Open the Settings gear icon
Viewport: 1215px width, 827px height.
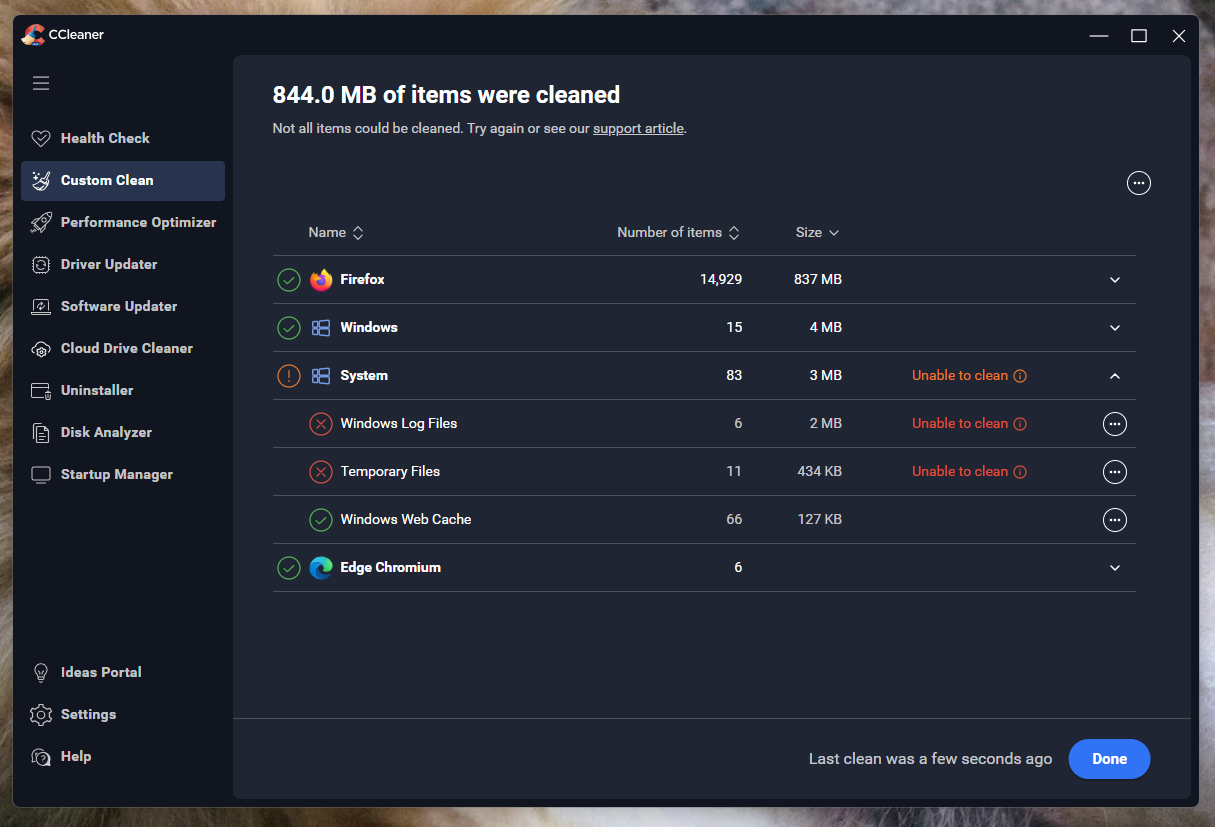pos(41,715)
